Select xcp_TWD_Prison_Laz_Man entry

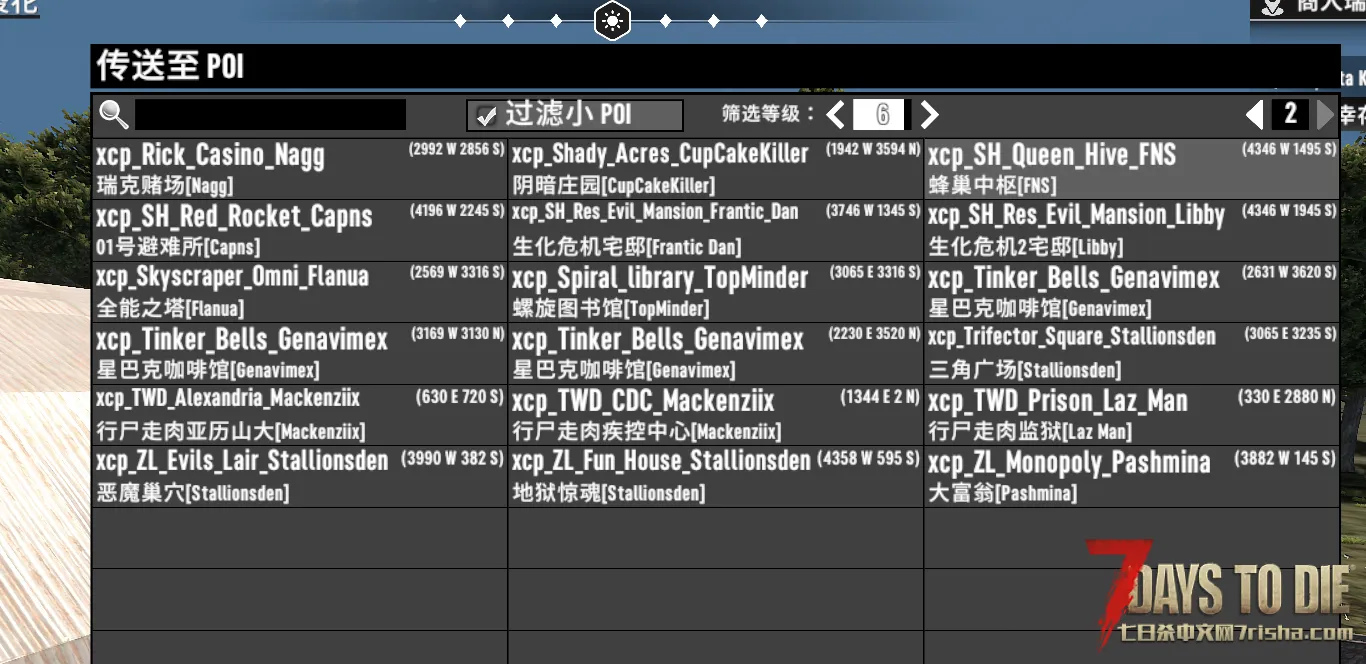click(1132, 415)
